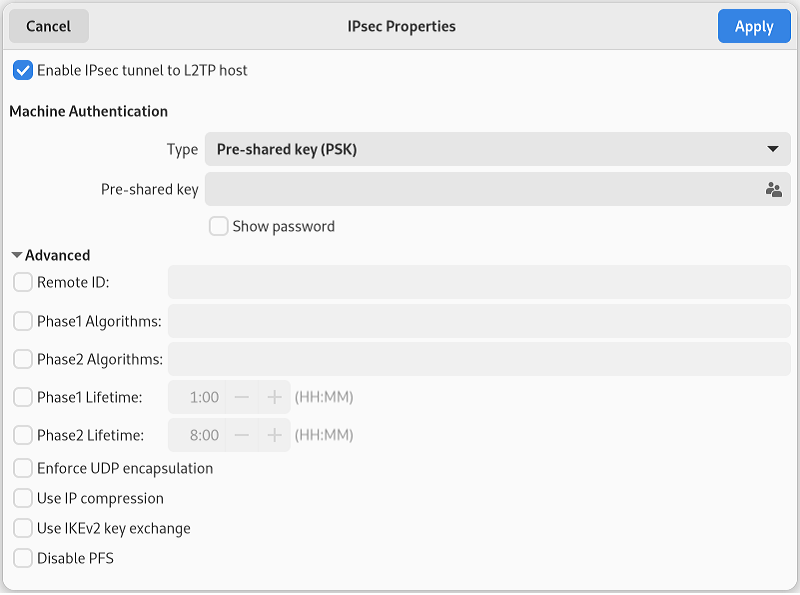The image size is (800, 595).
Task: Open the authentication Type dropdown
Action: tap(497, 149)
